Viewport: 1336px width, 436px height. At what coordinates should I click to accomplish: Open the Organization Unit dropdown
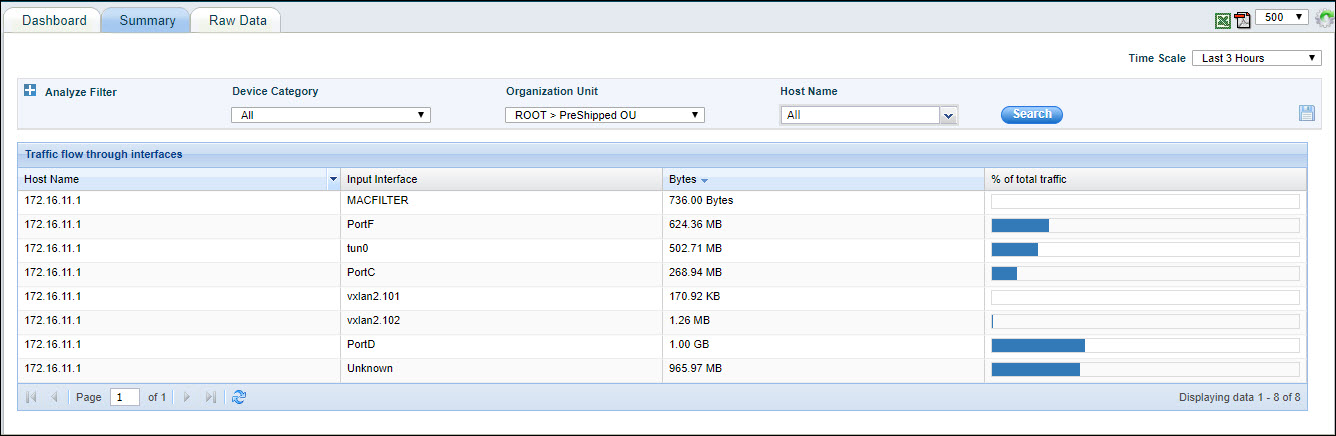605,115
